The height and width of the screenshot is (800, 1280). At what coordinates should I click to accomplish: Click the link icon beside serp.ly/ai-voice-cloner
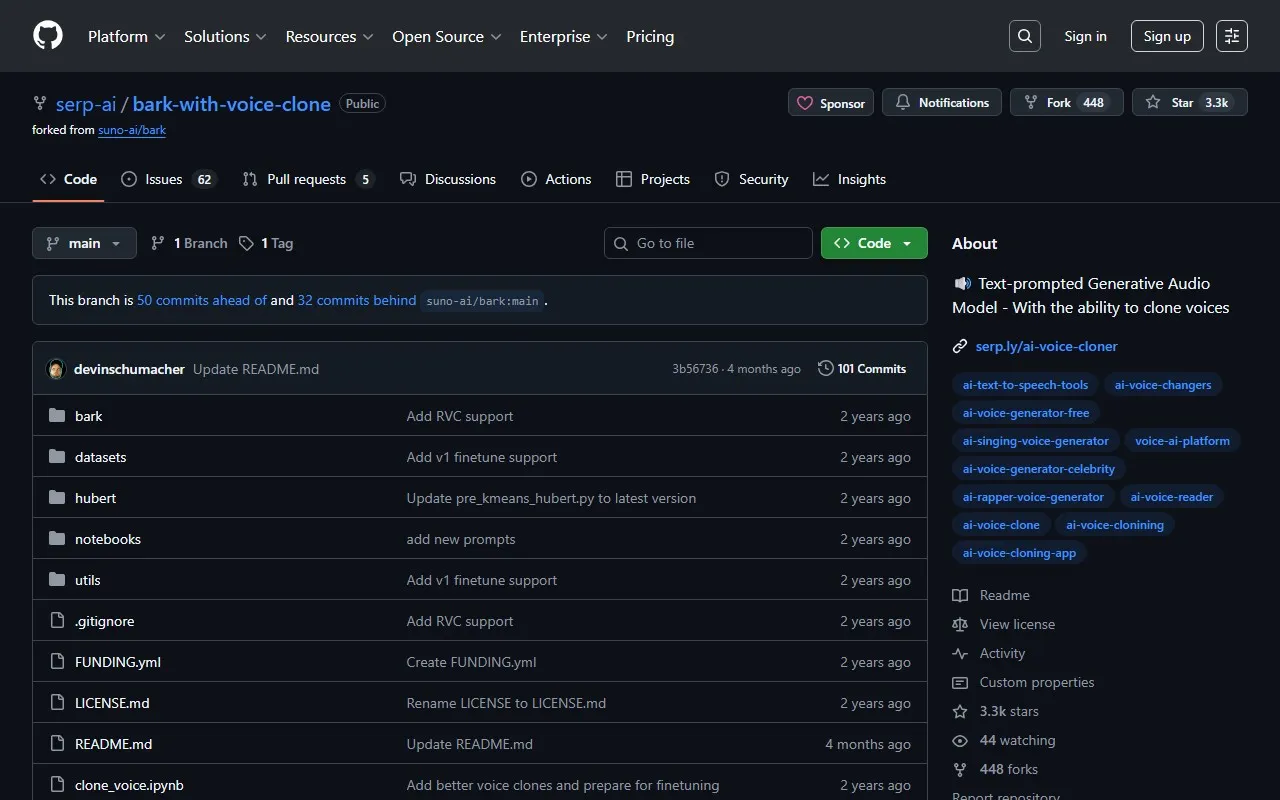coord(960,346)
